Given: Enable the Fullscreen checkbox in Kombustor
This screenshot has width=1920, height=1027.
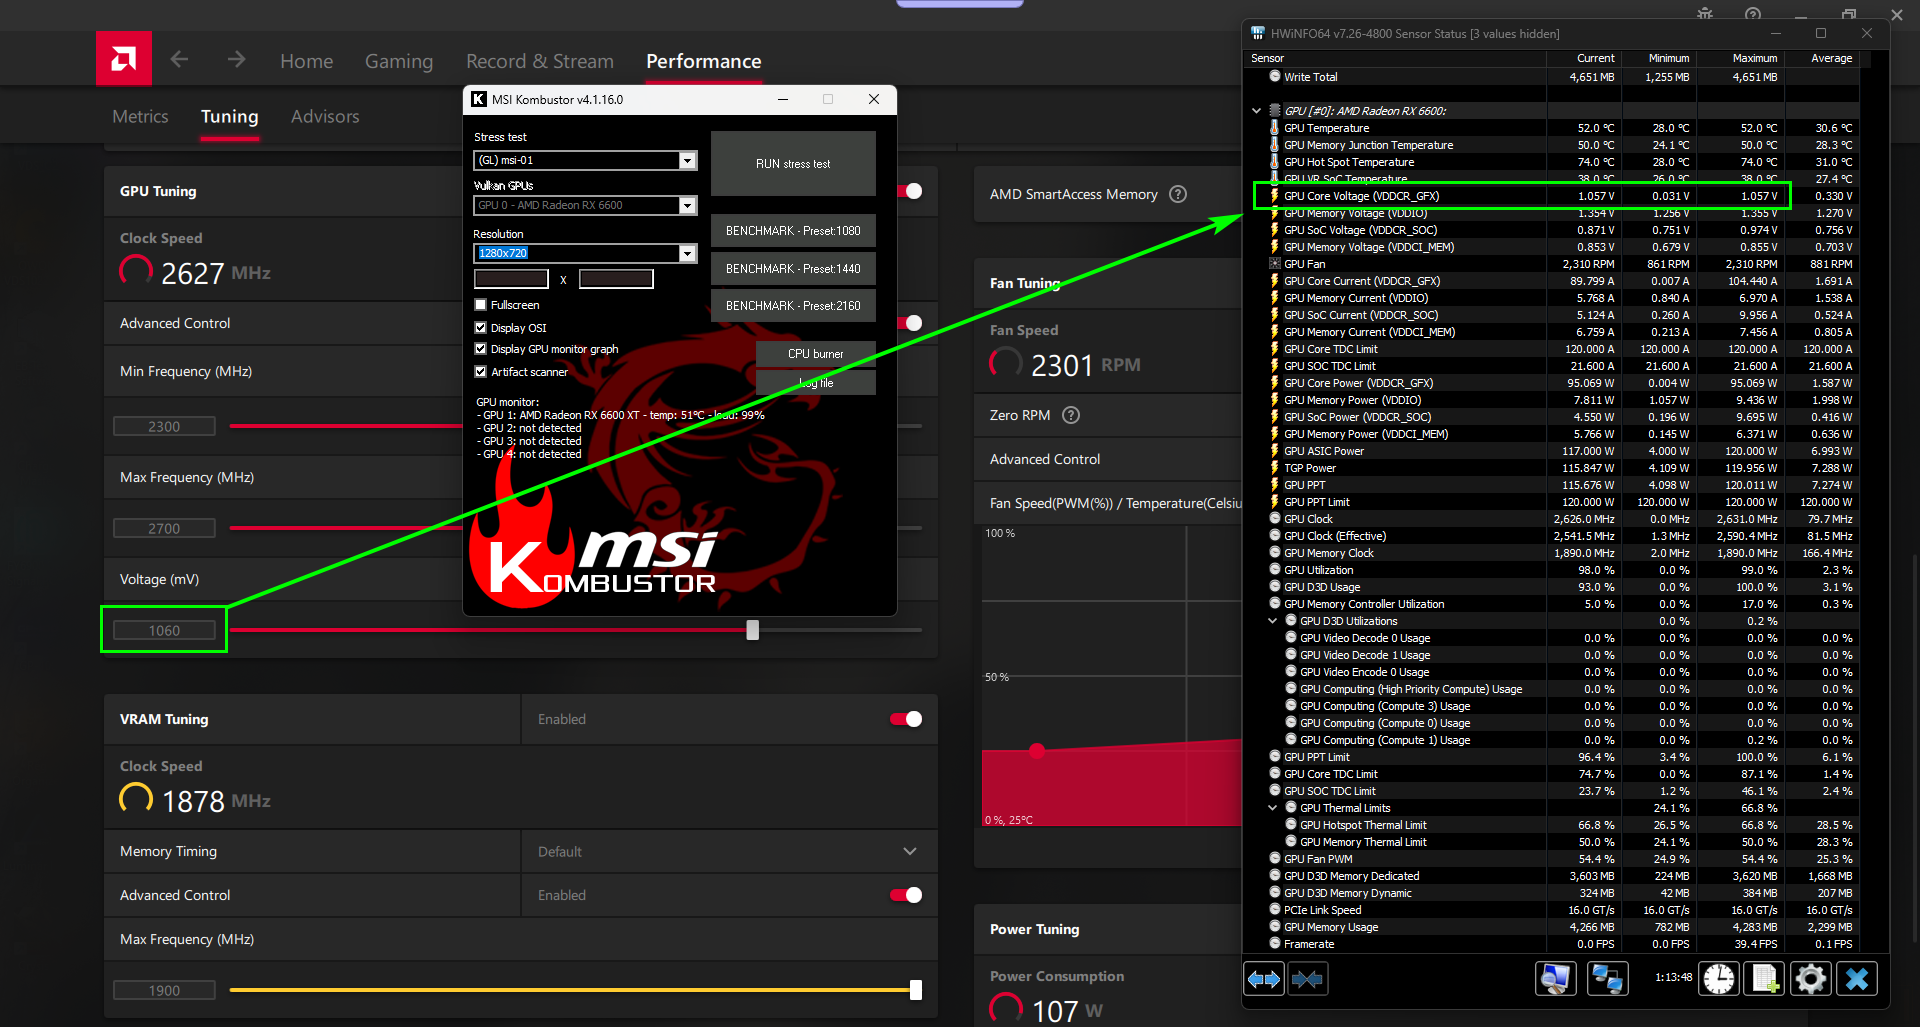Looking at the screenshot, I should [x=481, y=305].
